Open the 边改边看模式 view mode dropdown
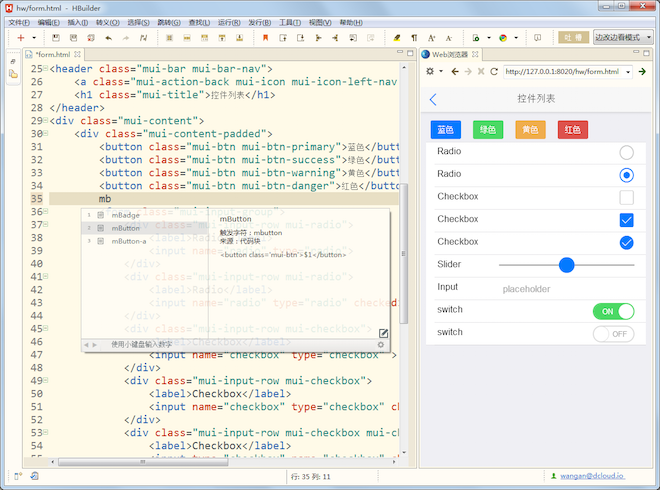660x490 pixels. tap(623, 37)
